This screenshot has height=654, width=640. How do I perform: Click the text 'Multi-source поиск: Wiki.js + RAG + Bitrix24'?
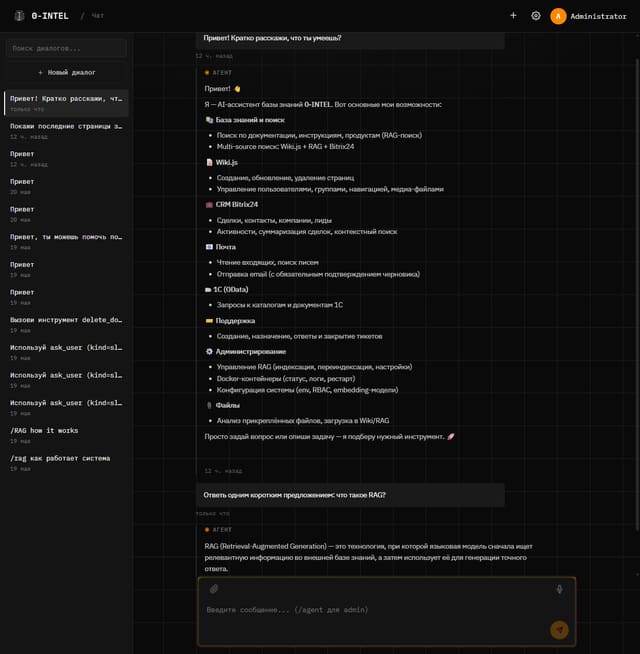(x=285, y=147)
